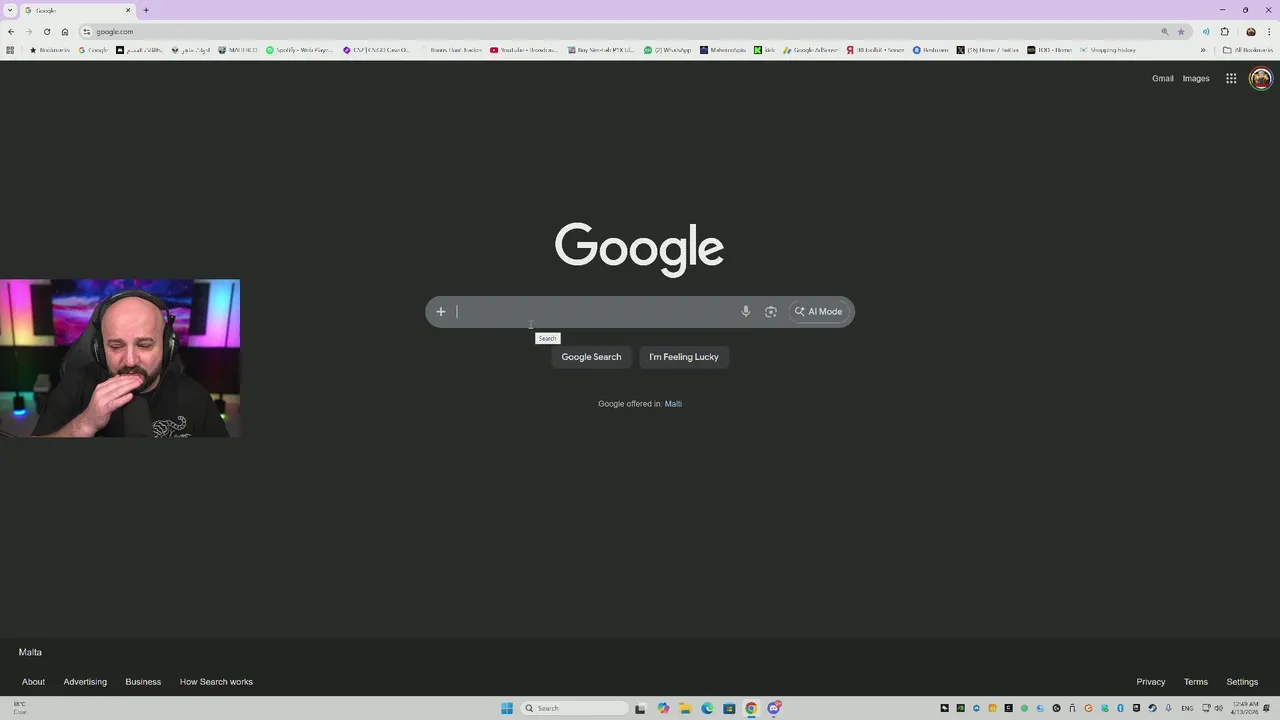Start voice search with microphone icon
This screenshot has height=720, width=1280.
coord(745,312)
